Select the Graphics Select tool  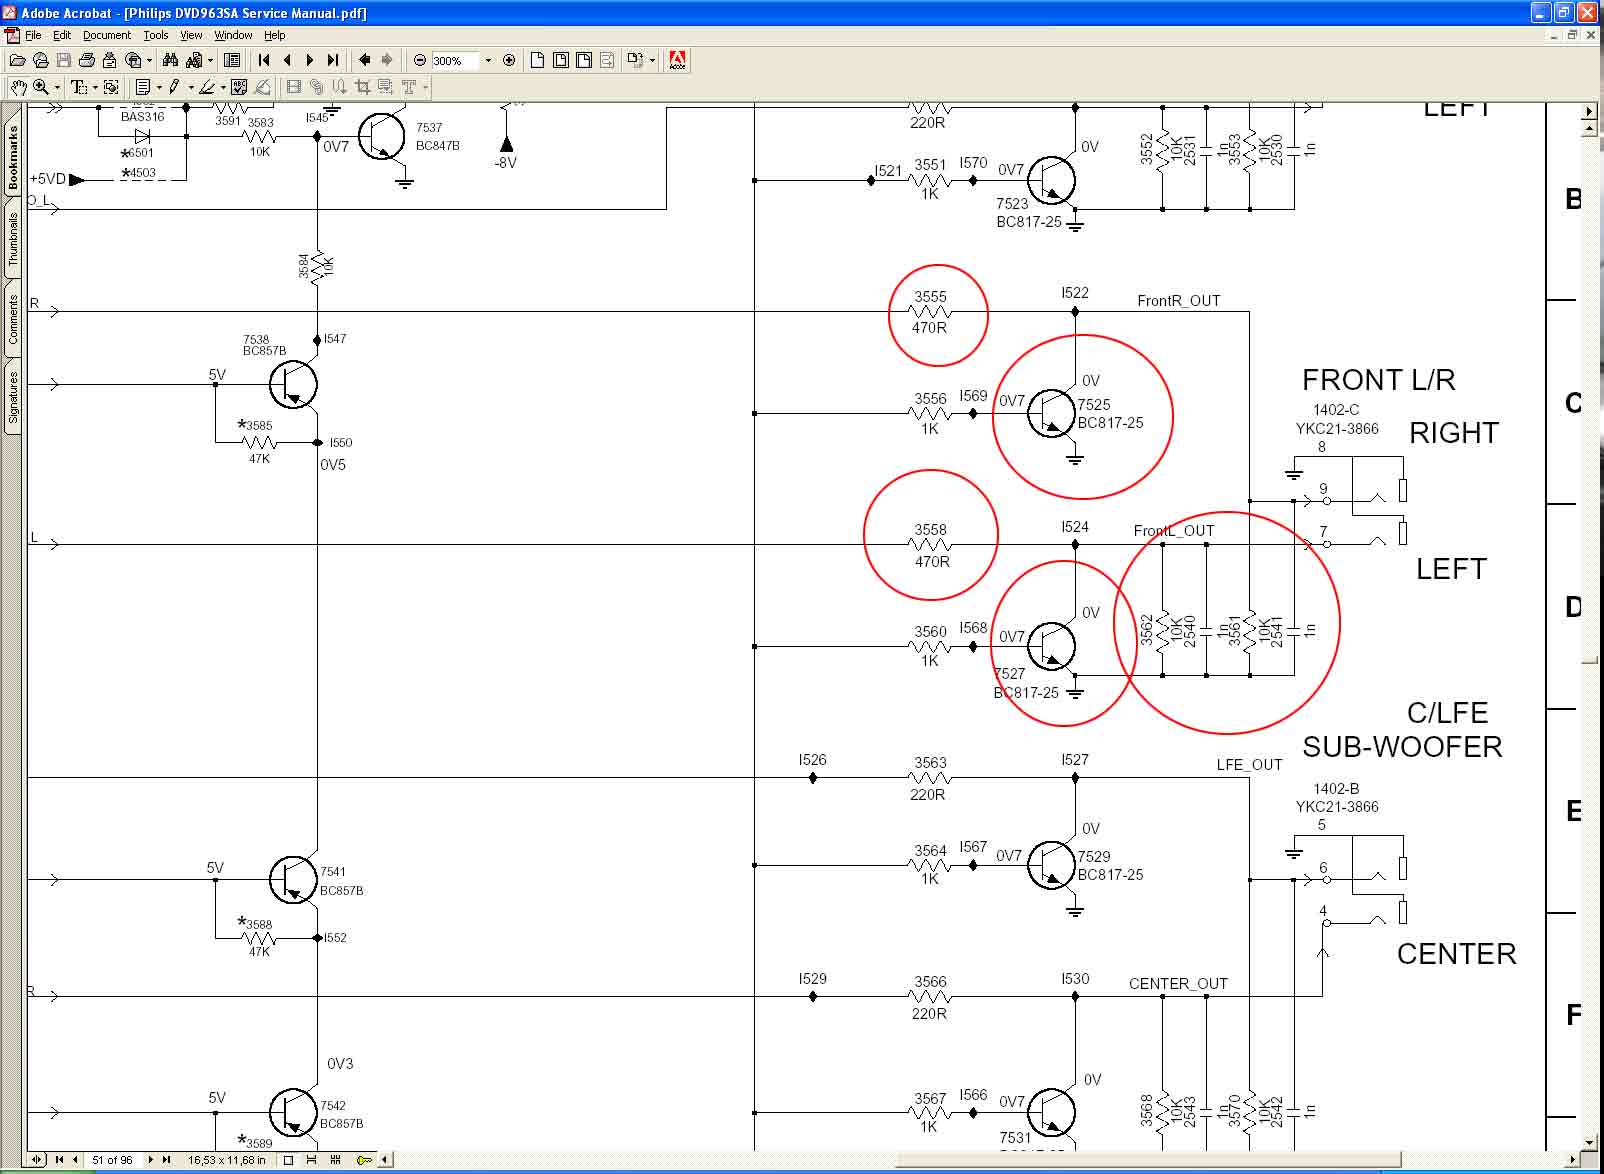click(x=111, y=87)
